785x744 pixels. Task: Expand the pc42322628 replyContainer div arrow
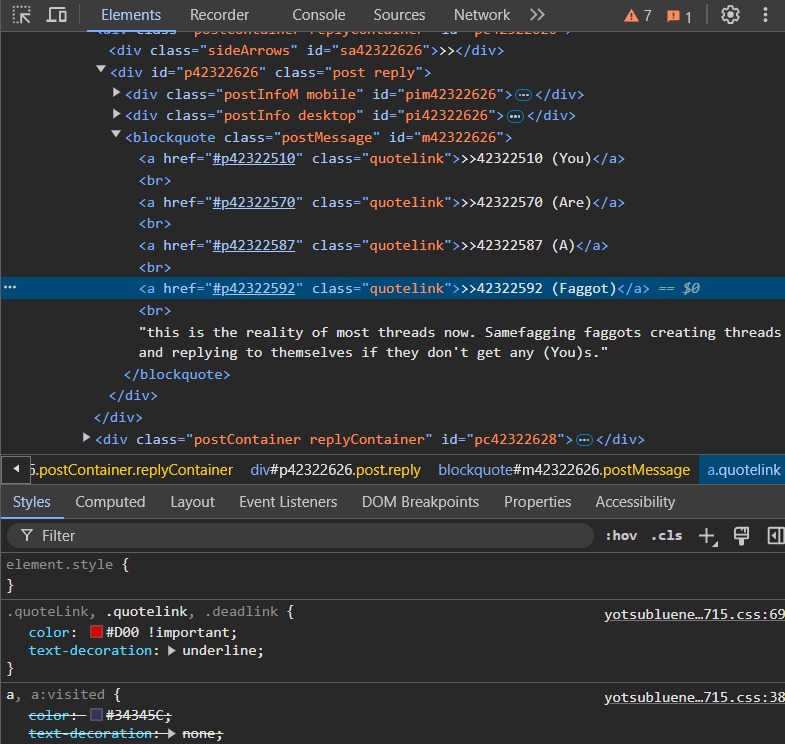(86, 438)
